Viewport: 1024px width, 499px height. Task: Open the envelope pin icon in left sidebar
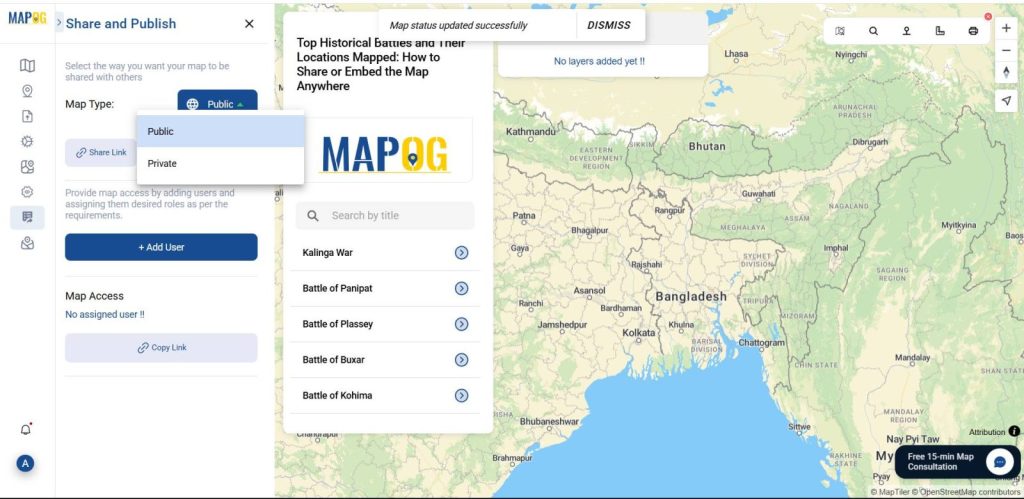click(27, 243)
